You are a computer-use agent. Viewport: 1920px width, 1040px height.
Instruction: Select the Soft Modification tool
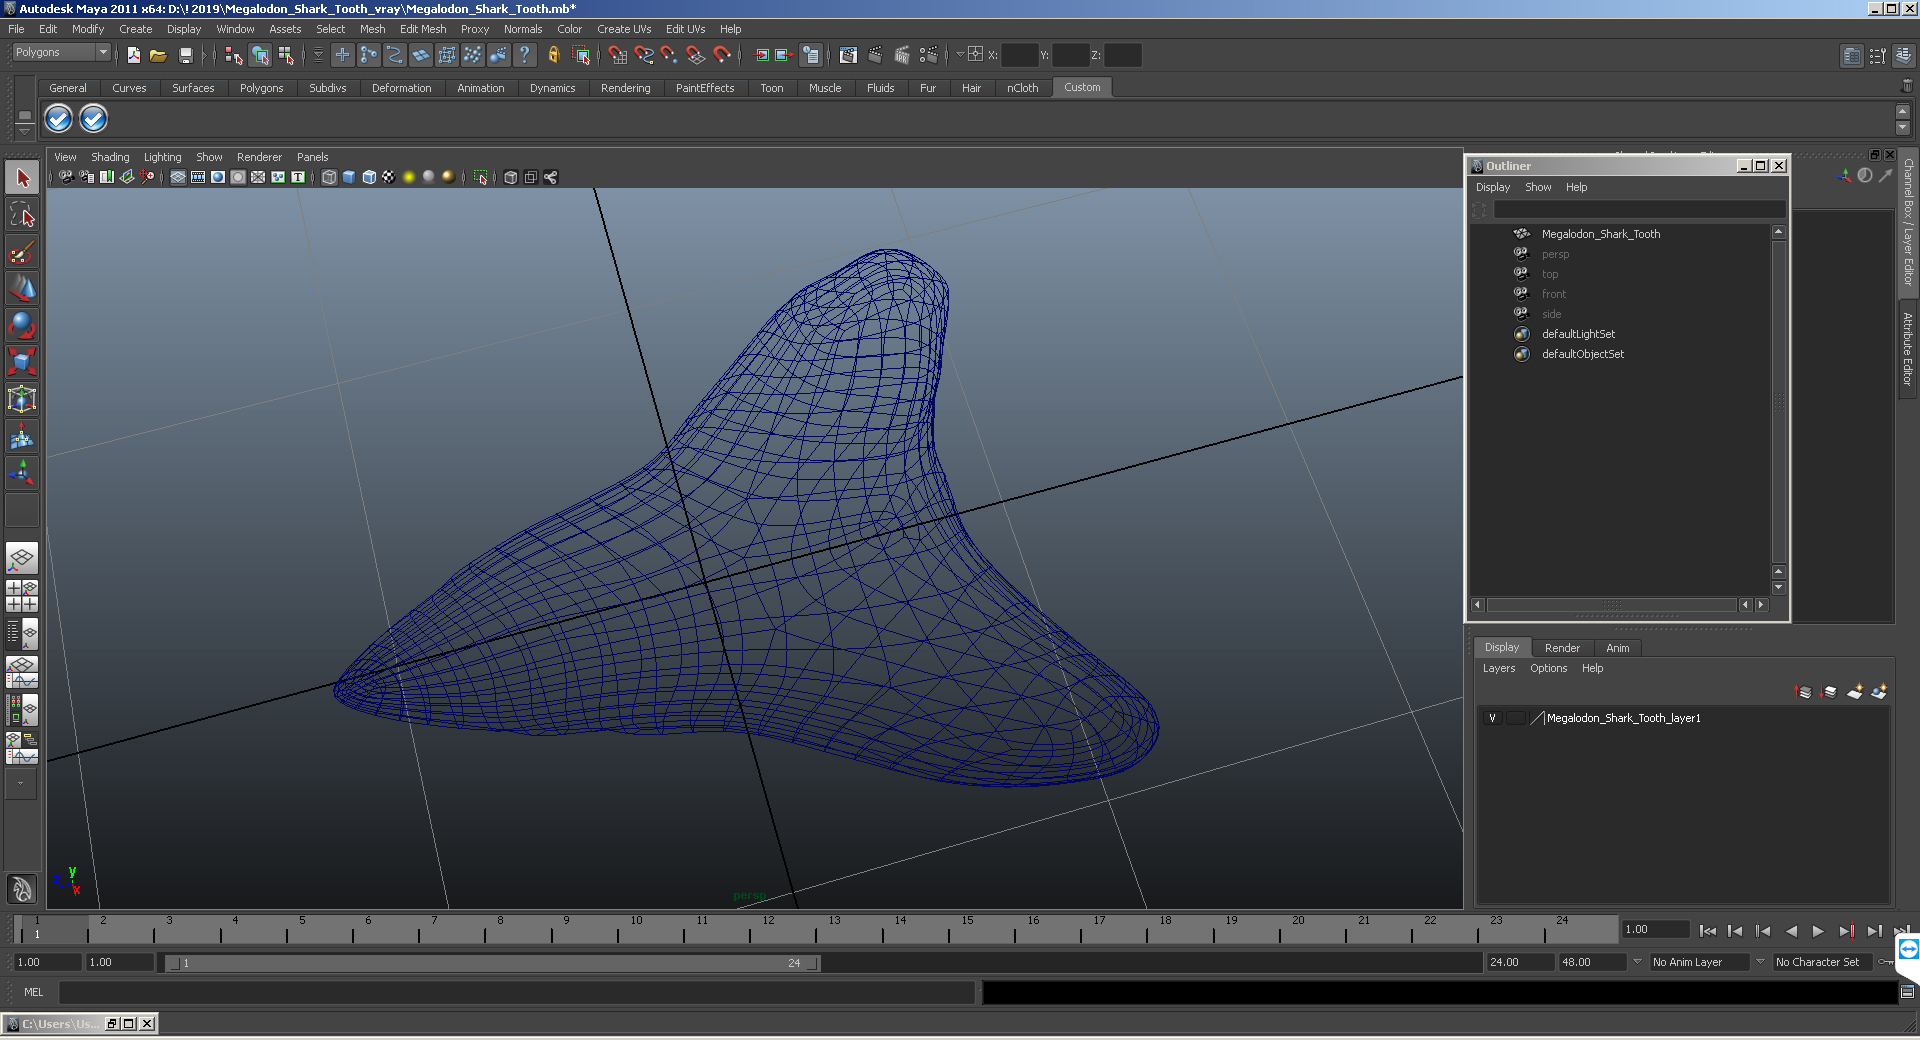tap(22, 436)
